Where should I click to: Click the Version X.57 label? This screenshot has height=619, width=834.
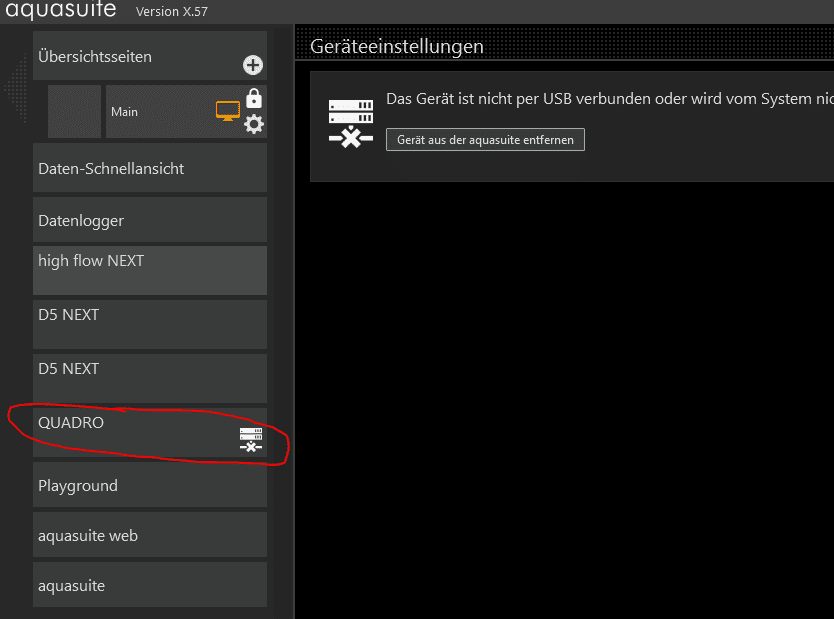coord(172,12)
